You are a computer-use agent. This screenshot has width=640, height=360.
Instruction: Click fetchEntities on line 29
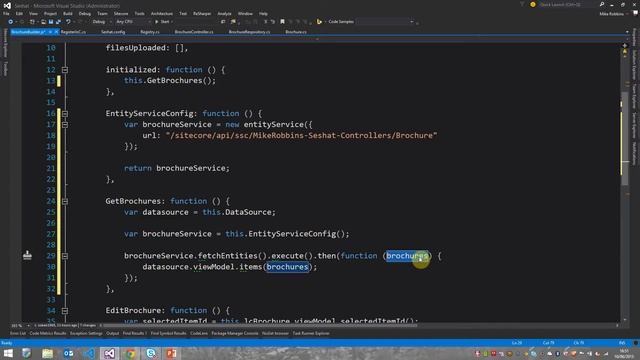pyautogui.click(x=227, y=256)
